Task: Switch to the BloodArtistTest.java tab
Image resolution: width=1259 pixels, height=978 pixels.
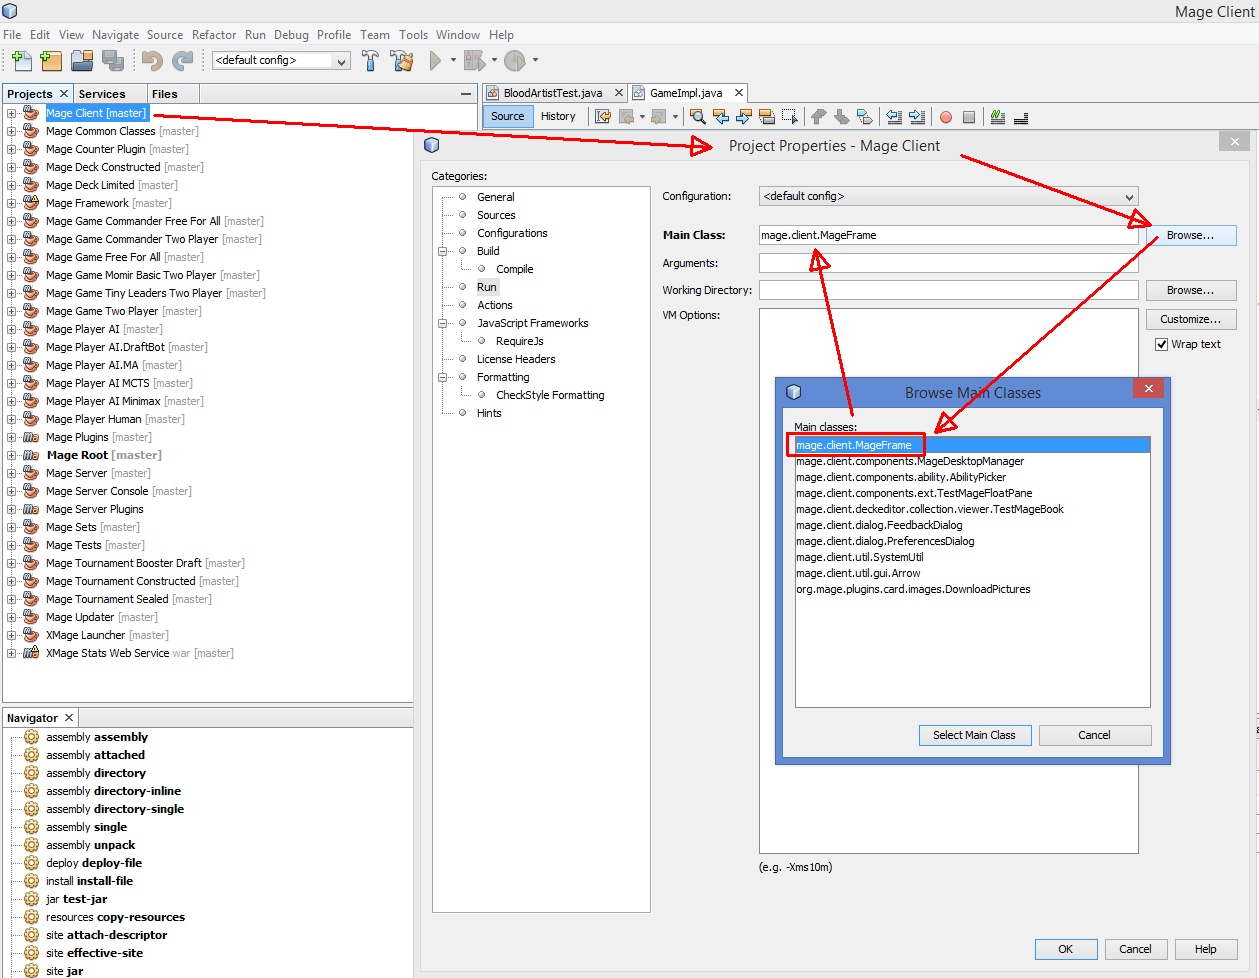Action: (552, 93)
